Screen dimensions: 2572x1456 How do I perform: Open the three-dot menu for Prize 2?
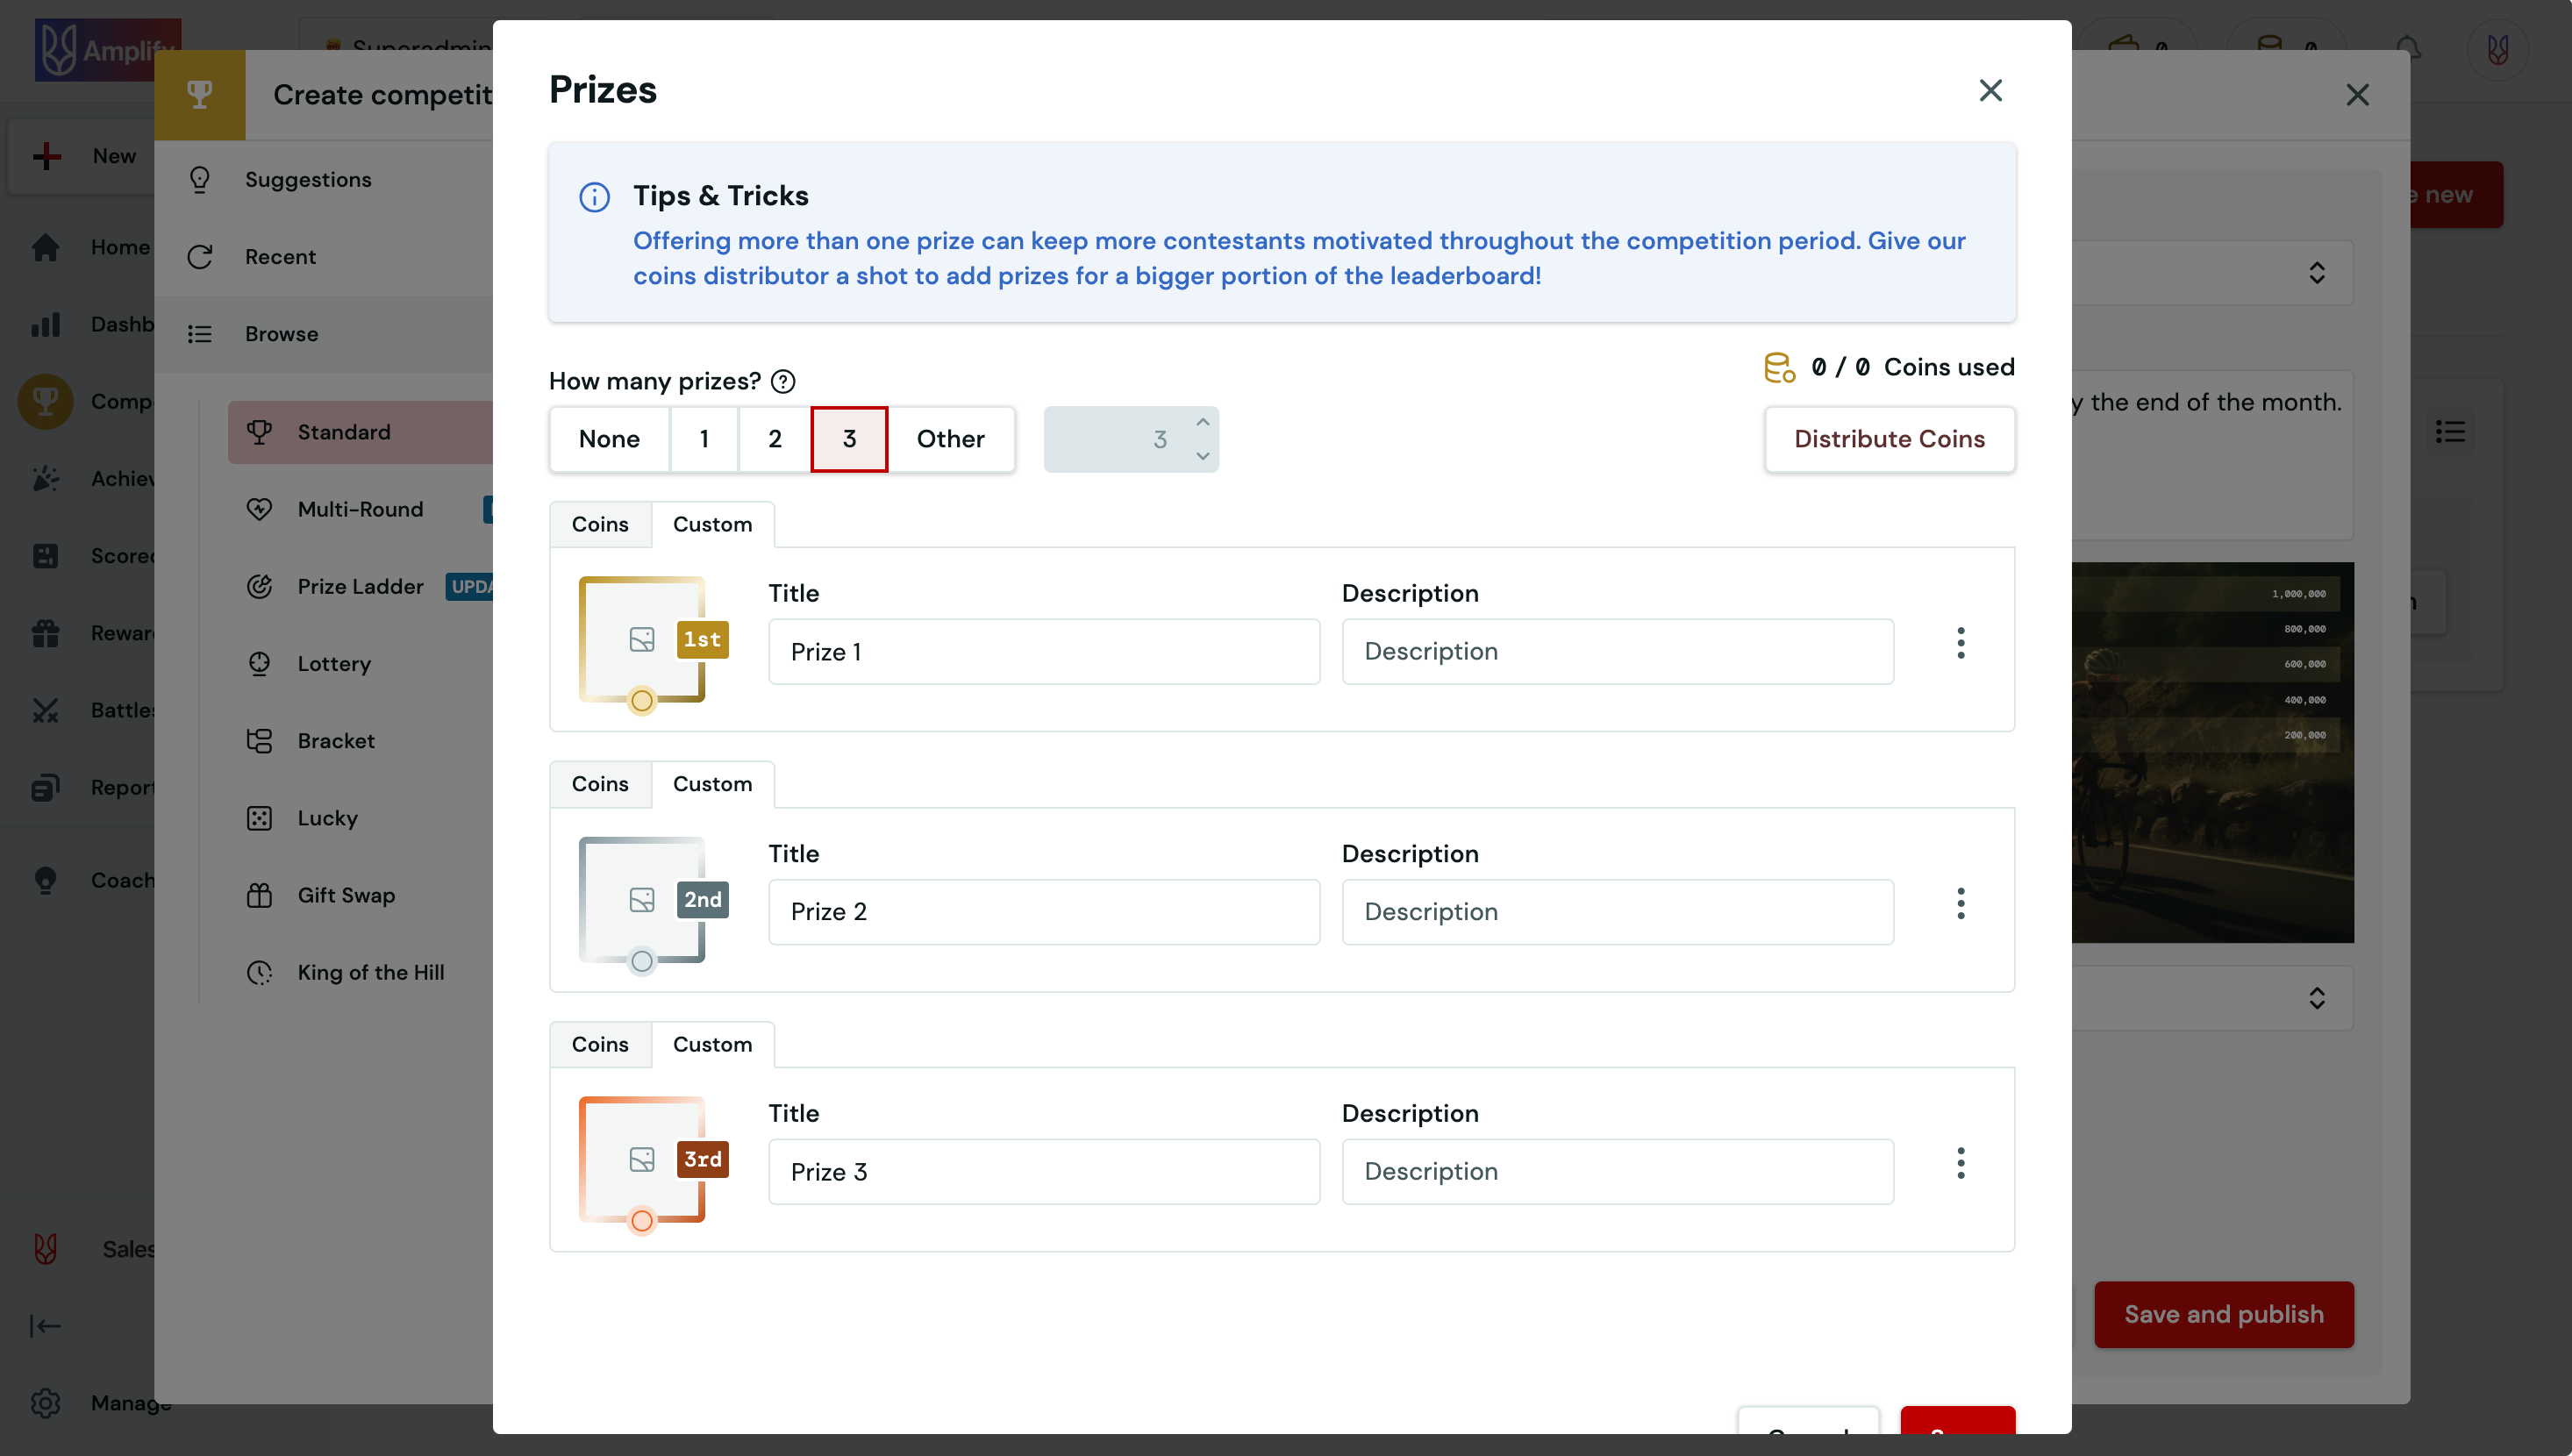[x=1960, y=903]
